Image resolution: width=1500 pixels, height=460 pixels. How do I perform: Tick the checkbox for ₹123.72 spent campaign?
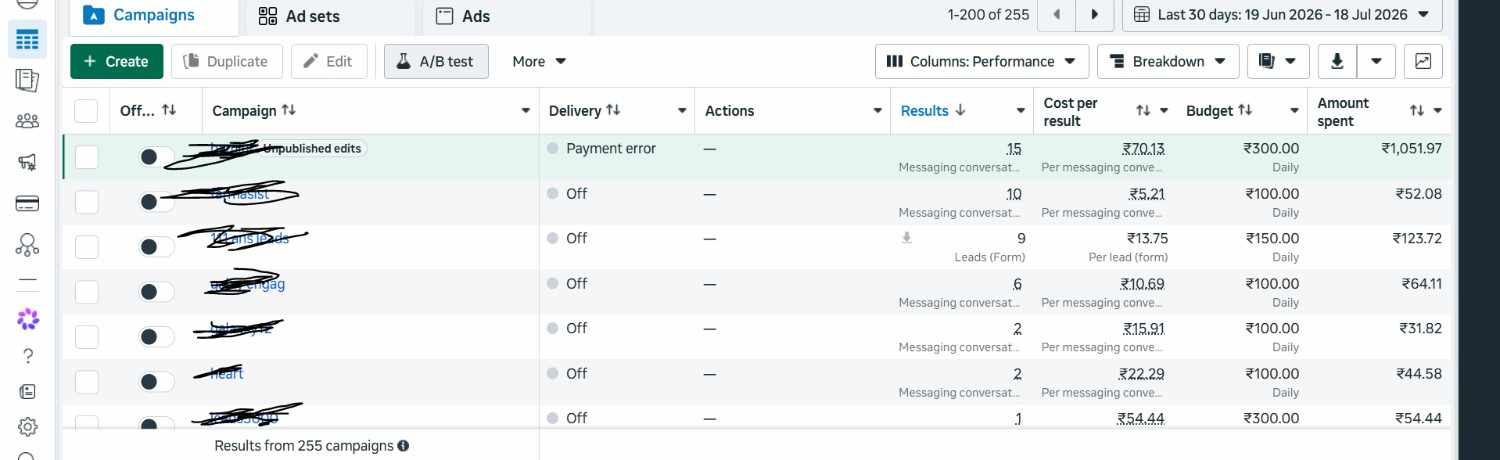tap(87, 246)
